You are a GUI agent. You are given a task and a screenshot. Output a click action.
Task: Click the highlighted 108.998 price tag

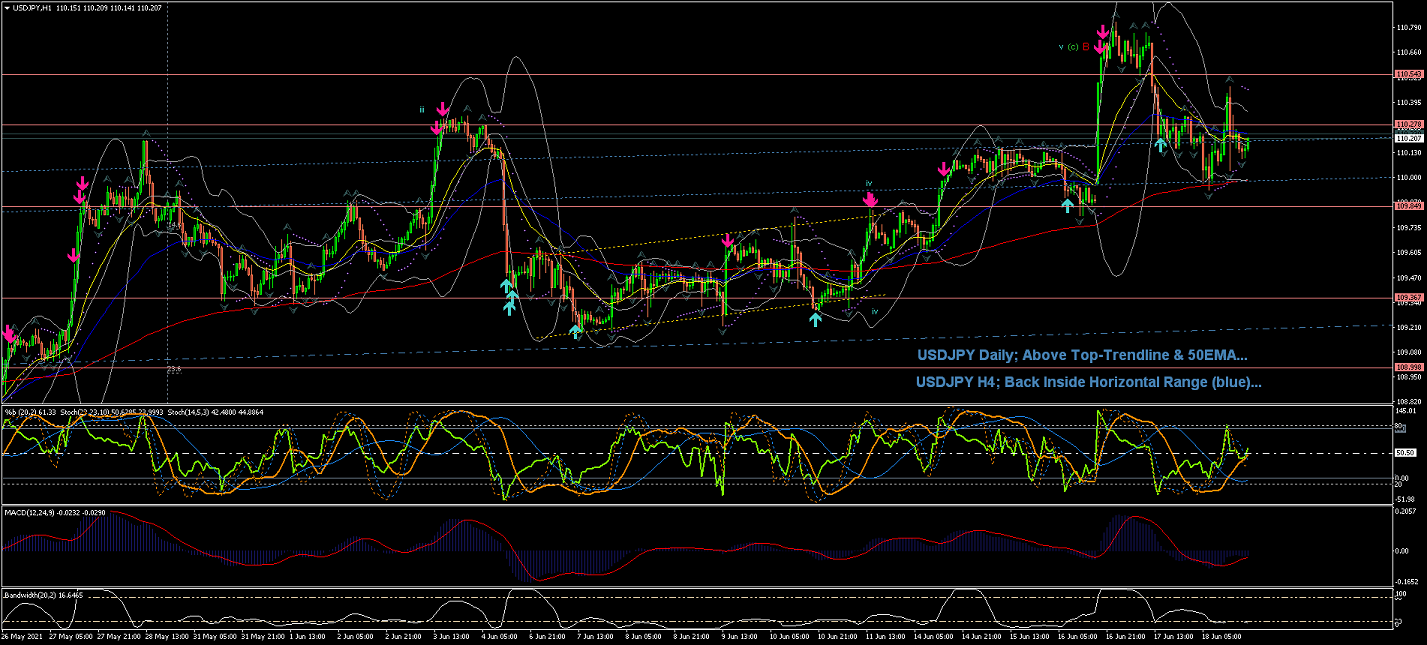1409,367
